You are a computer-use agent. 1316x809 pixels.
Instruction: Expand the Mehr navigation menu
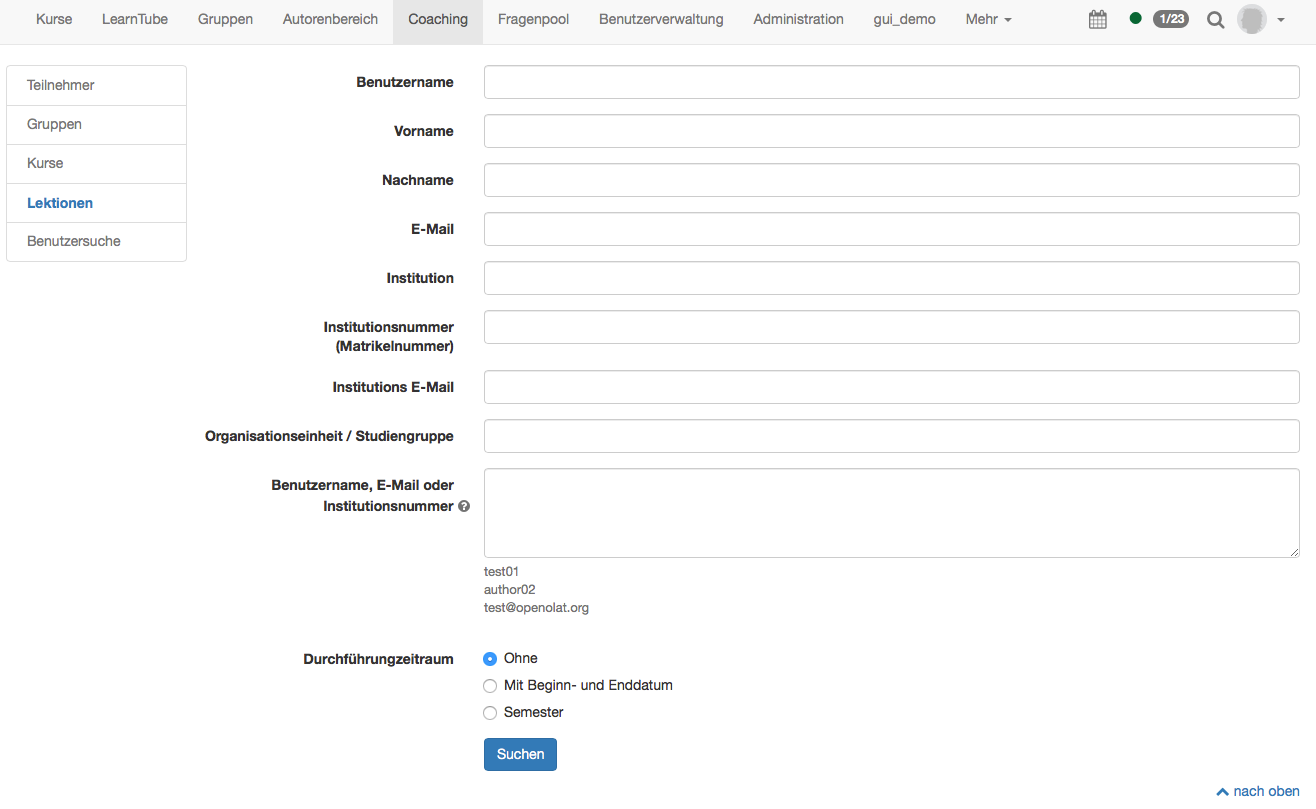coord(987,19)
